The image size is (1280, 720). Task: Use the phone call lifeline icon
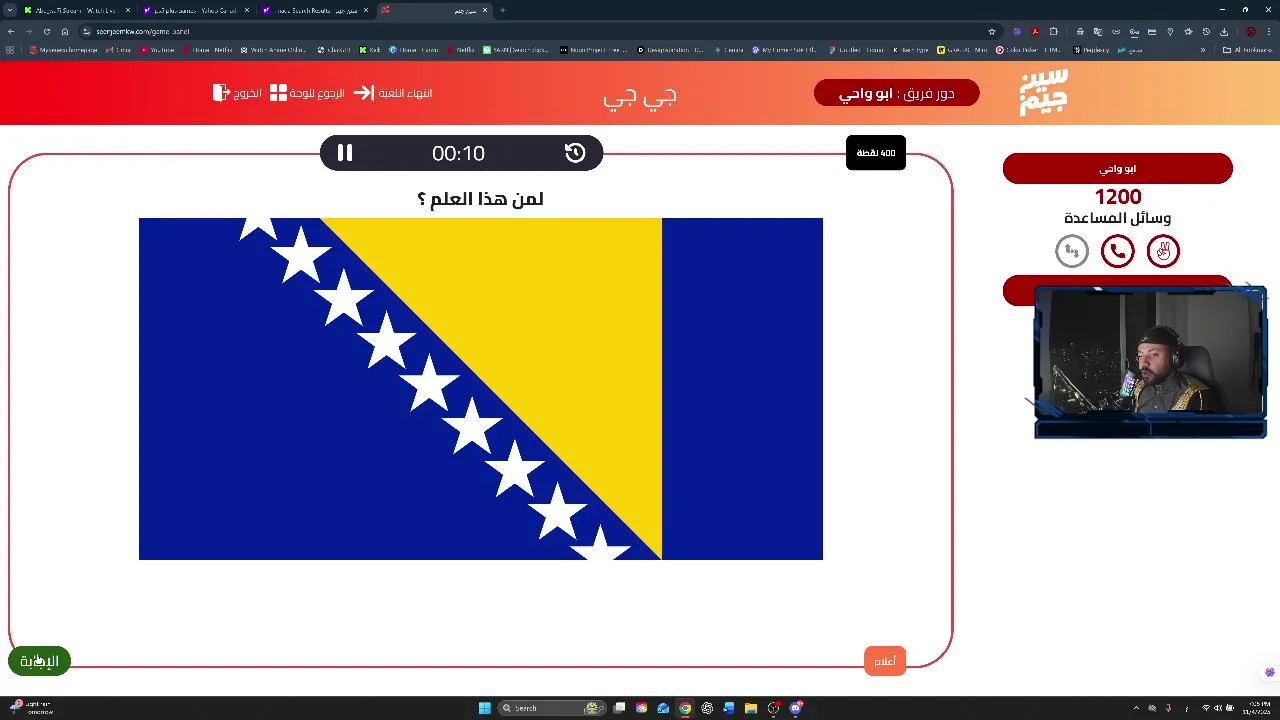pyautogui.click(x=1117, y=251)
